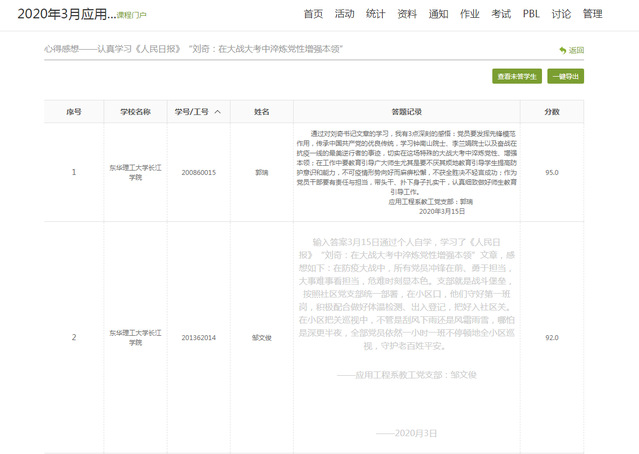639x454 pixels.
Task: Click the score 92.0 for 邹文俊
Action: pyautogui.click(x=552, y=338)
